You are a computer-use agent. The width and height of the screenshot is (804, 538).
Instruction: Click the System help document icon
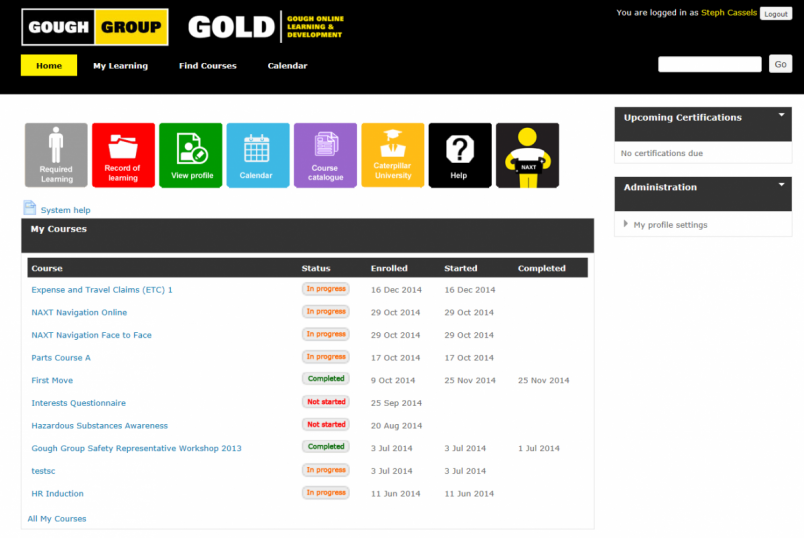click(x=30, y=208)
